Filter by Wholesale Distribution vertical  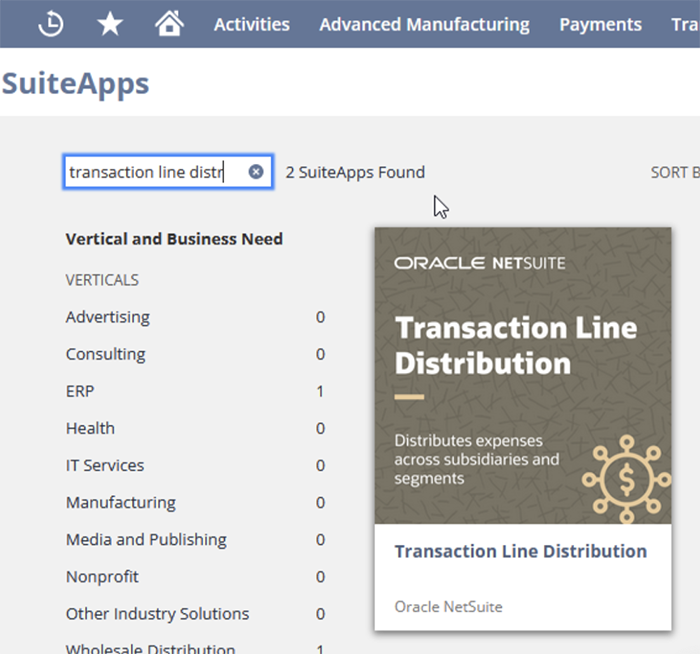[150, 647]
